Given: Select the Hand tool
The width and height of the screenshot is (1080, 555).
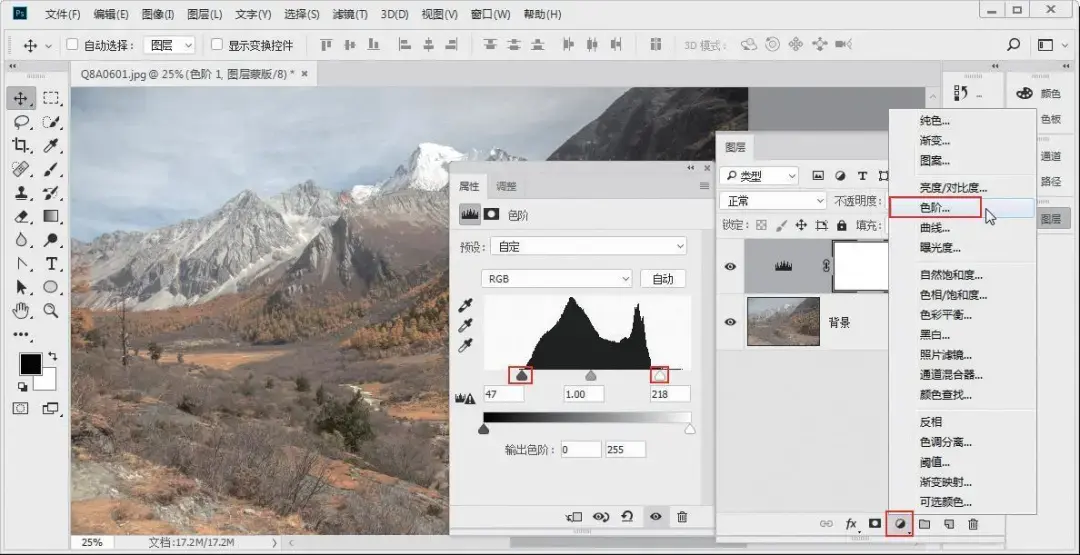Looking at the screenshot, I should pyautogui.click(x=21, y=311).
